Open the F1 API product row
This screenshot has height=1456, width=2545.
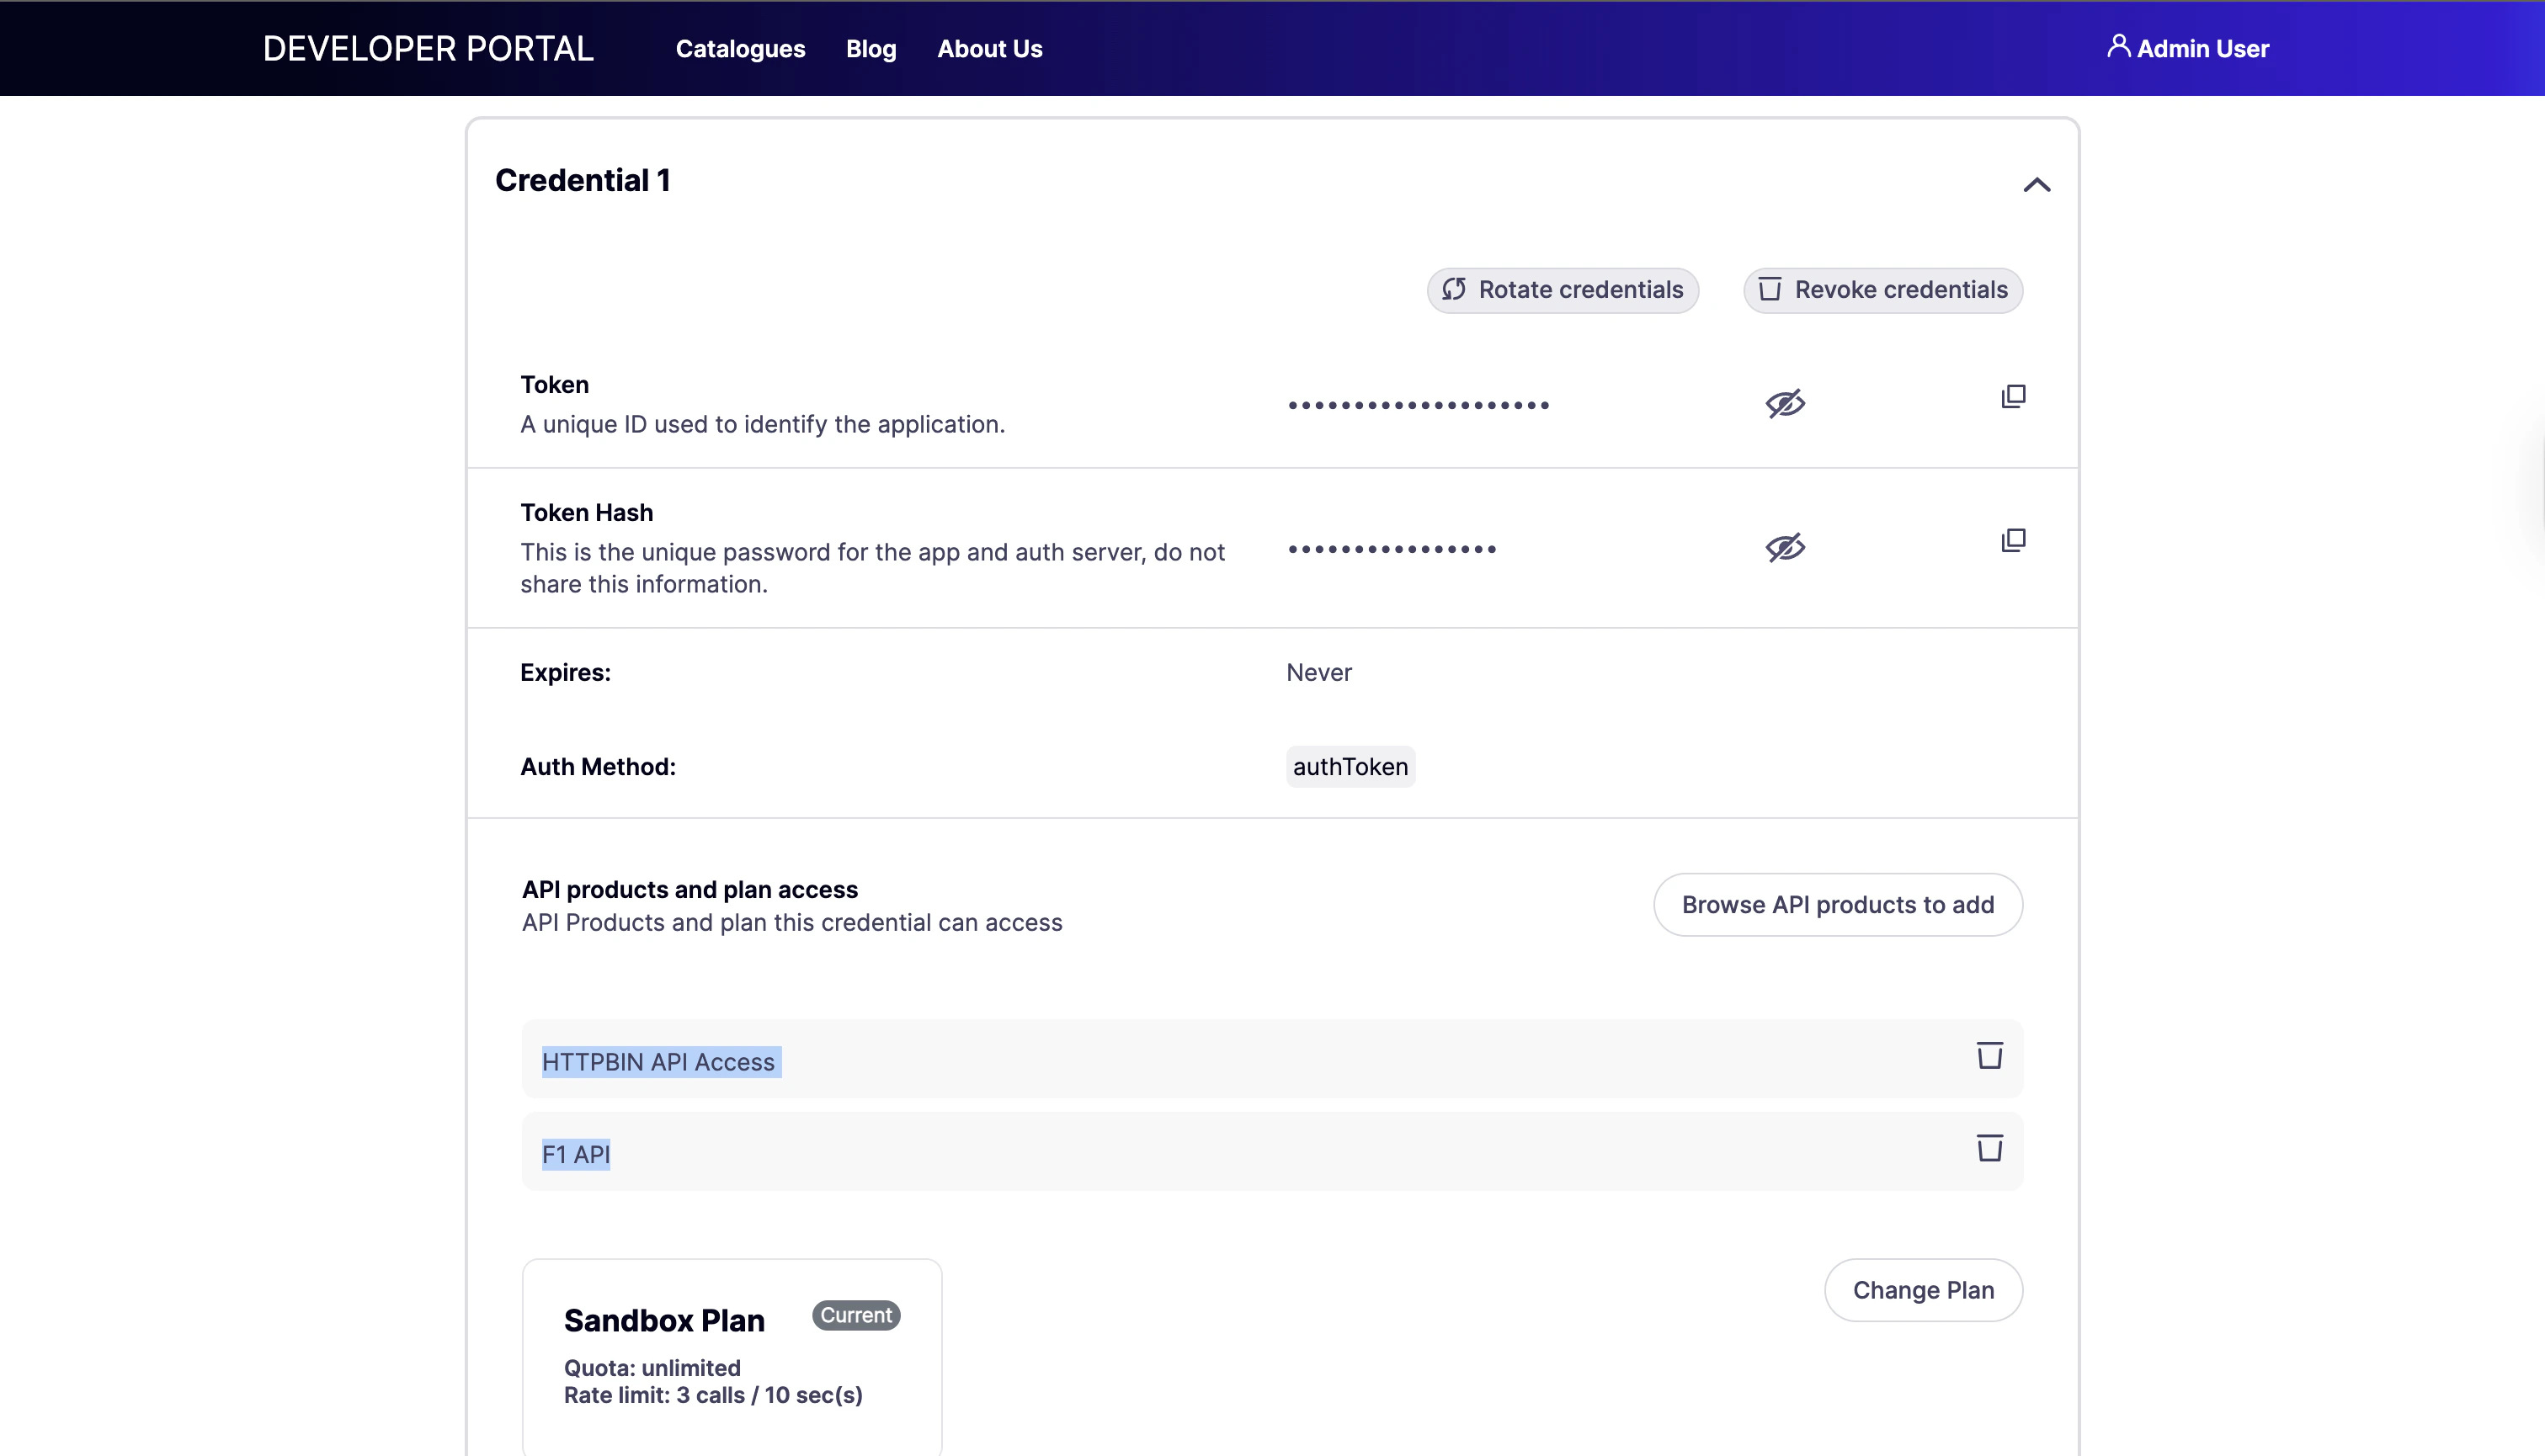point(575,1153)
